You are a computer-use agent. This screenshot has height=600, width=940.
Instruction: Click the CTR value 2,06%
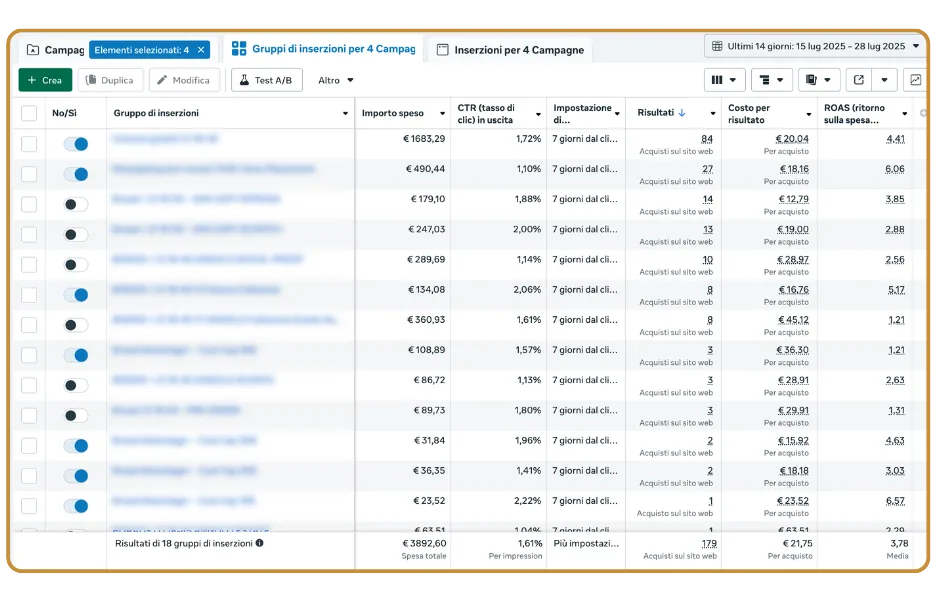(527, 290)
